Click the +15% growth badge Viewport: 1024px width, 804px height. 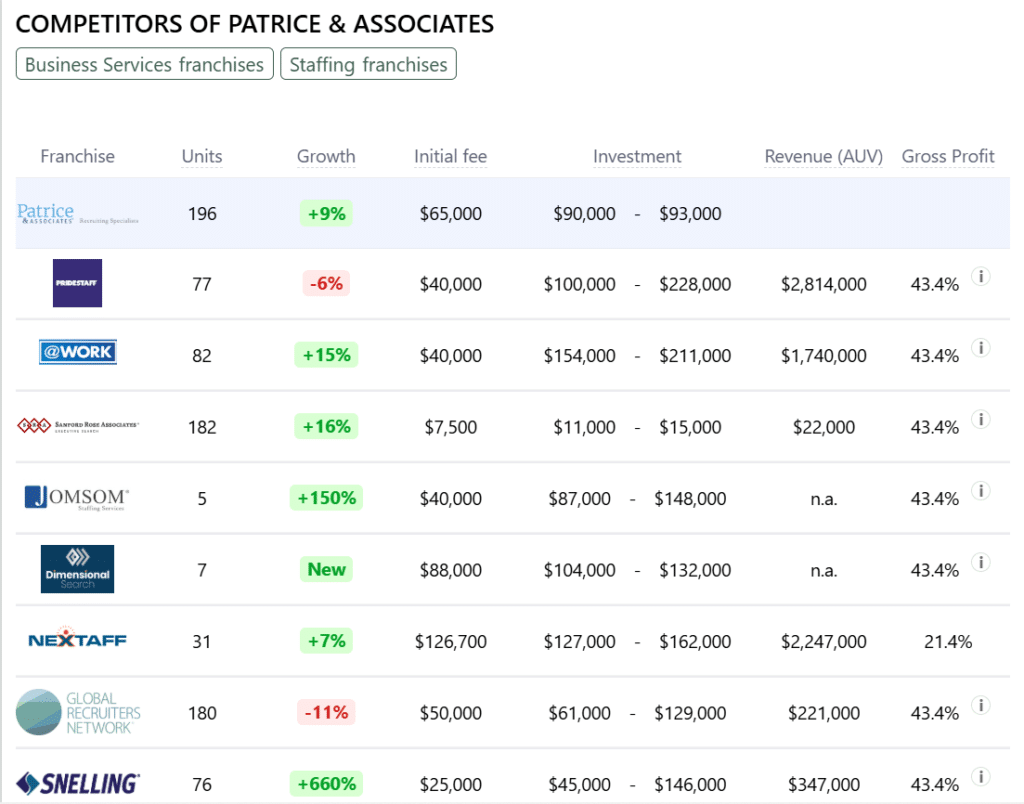point(326,355)
